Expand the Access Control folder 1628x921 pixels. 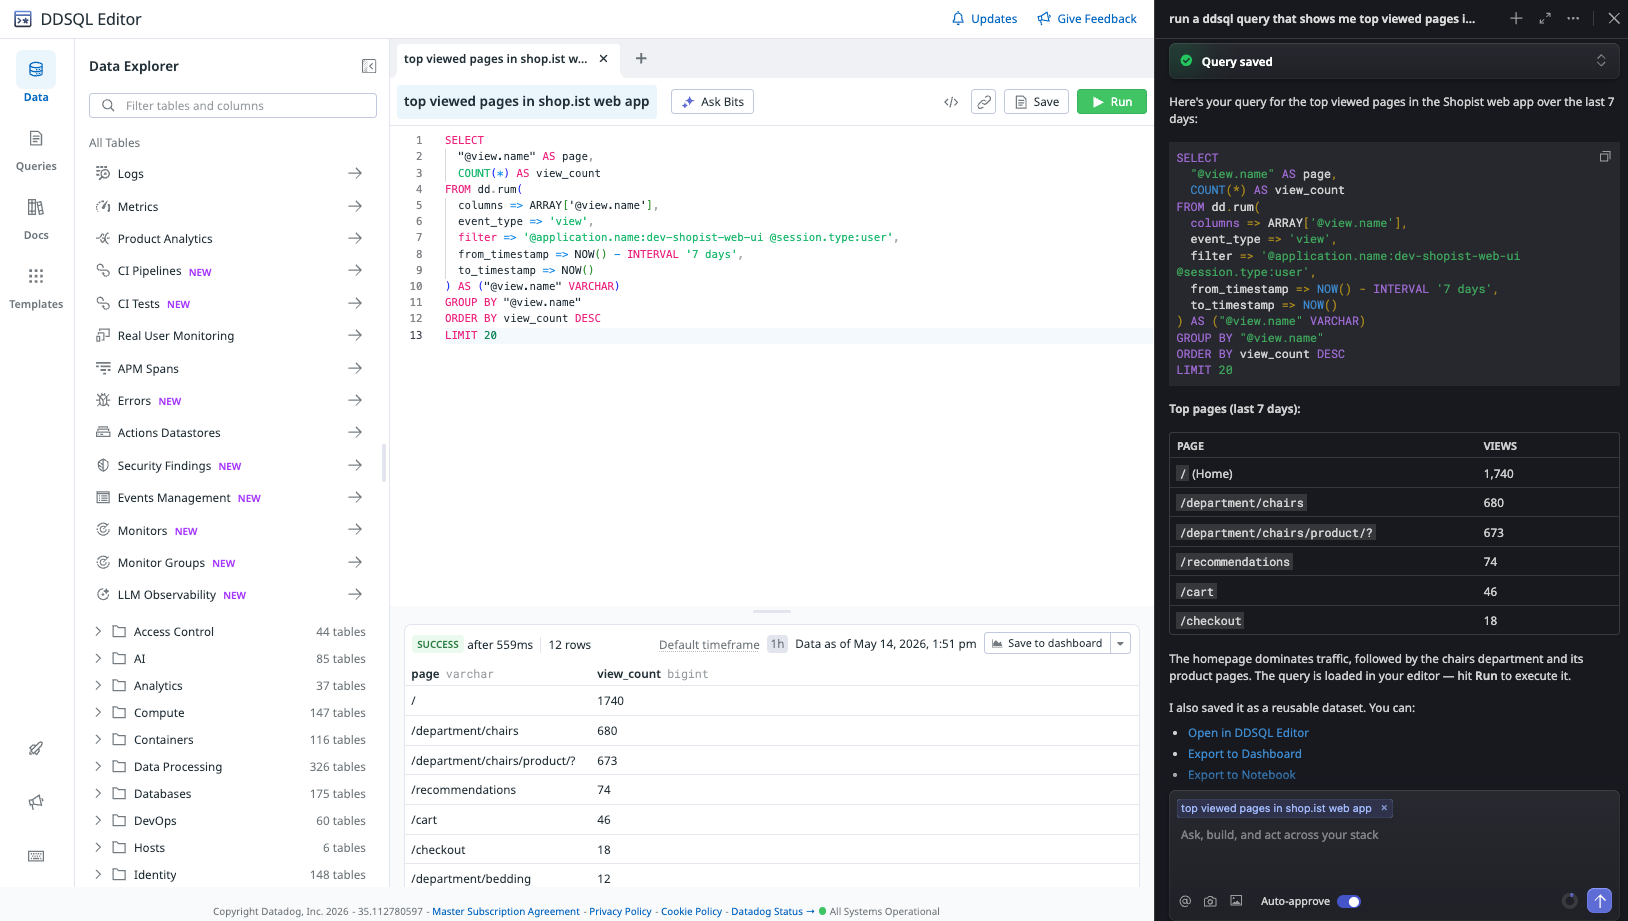point(98,631)
